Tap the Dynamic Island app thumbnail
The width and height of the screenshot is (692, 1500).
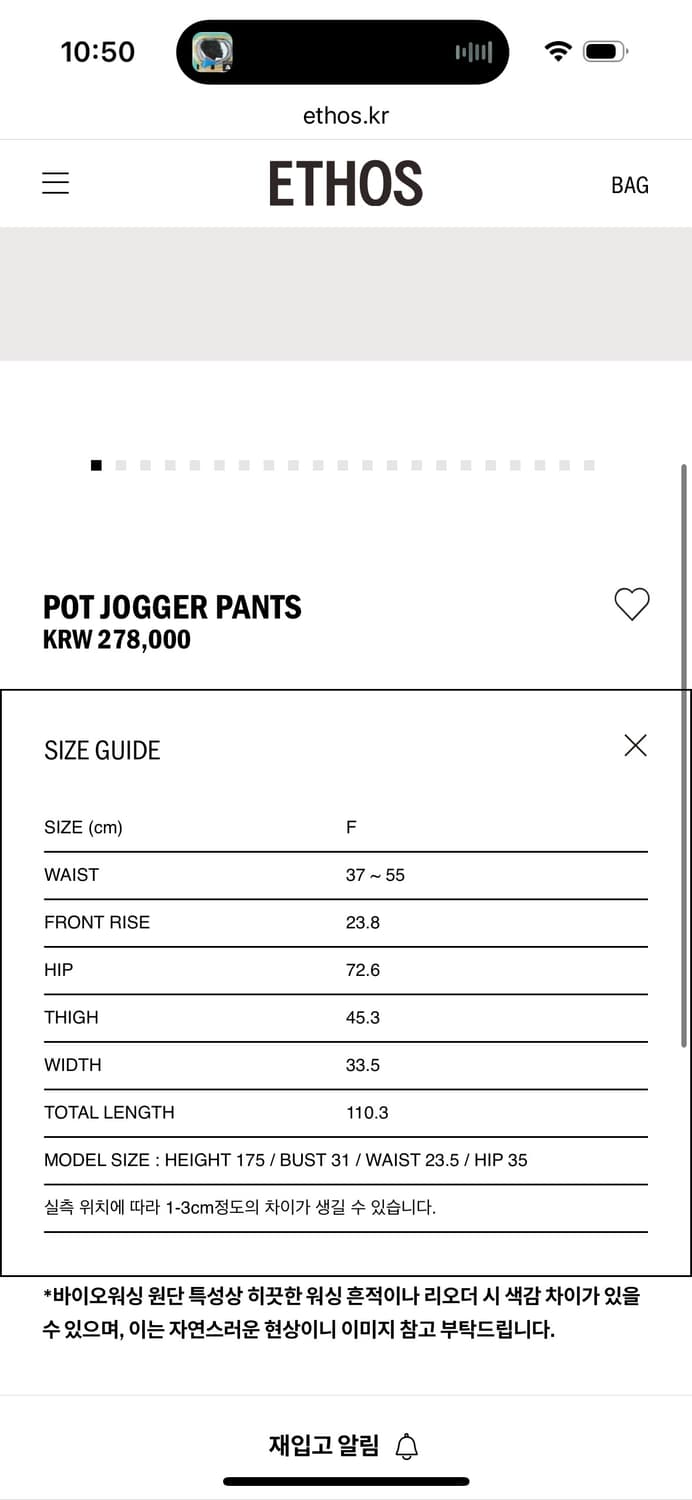click(x=212, y=52)
